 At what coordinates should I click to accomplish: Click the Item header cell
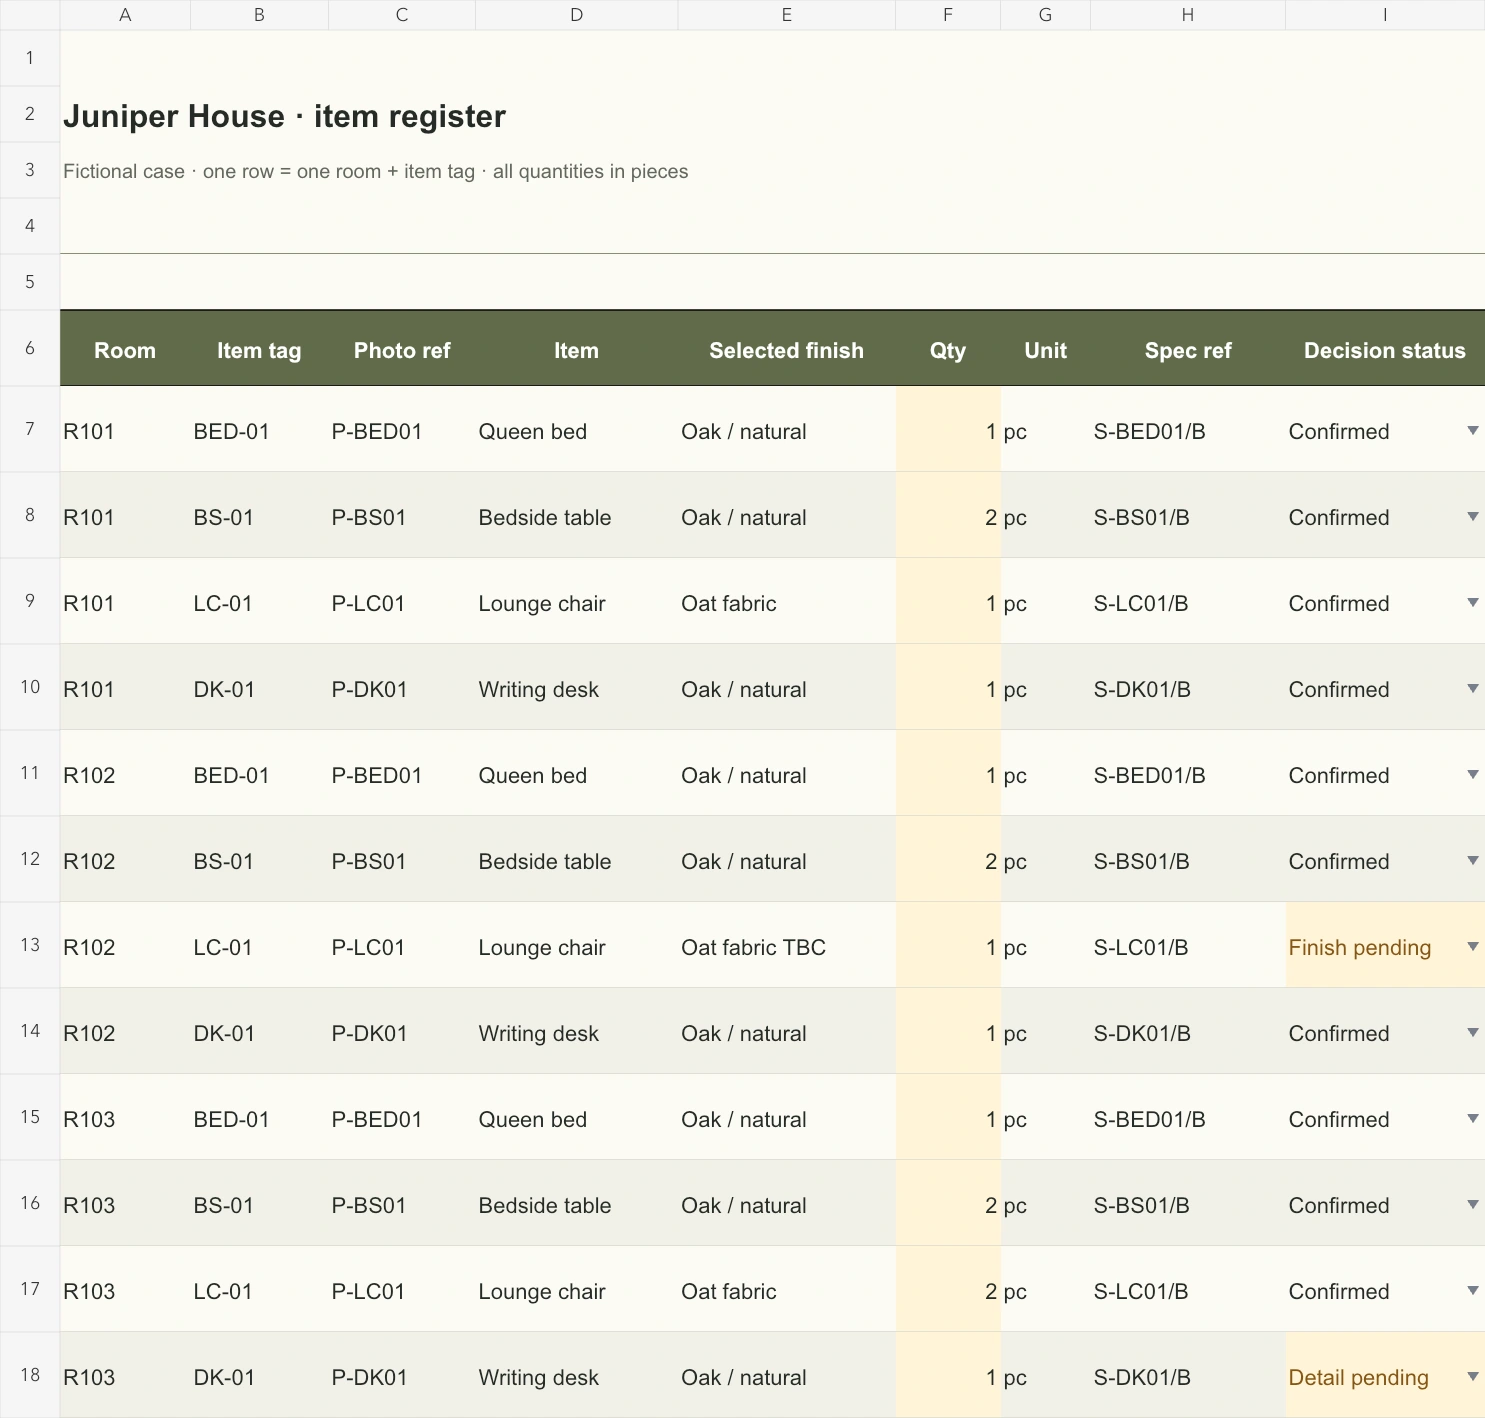(577, 349)
